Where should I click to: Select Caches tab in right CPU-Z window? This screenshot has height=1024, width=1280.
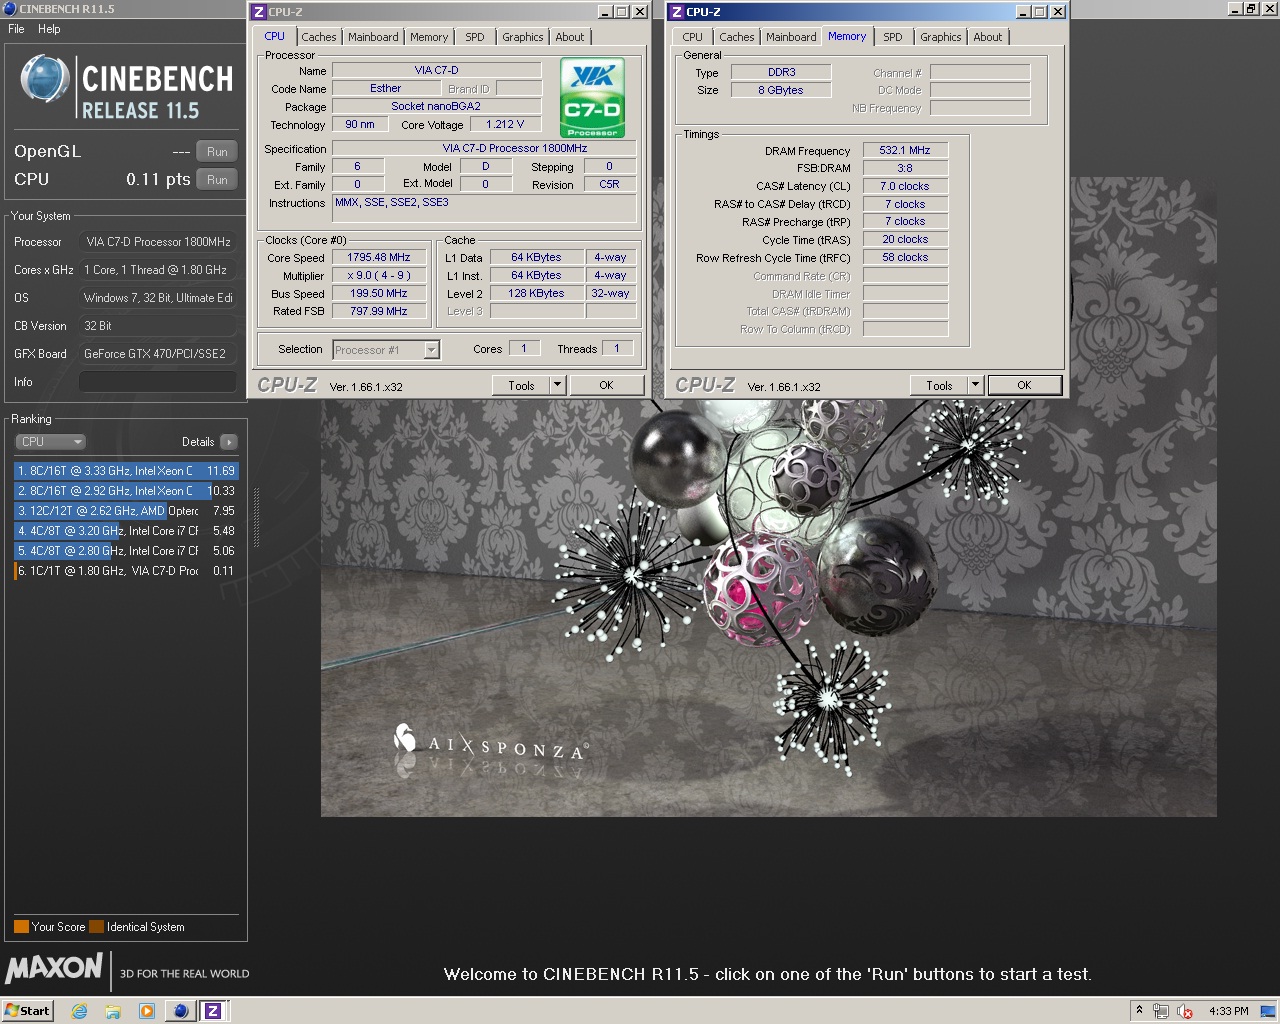[x=737, y=37]
